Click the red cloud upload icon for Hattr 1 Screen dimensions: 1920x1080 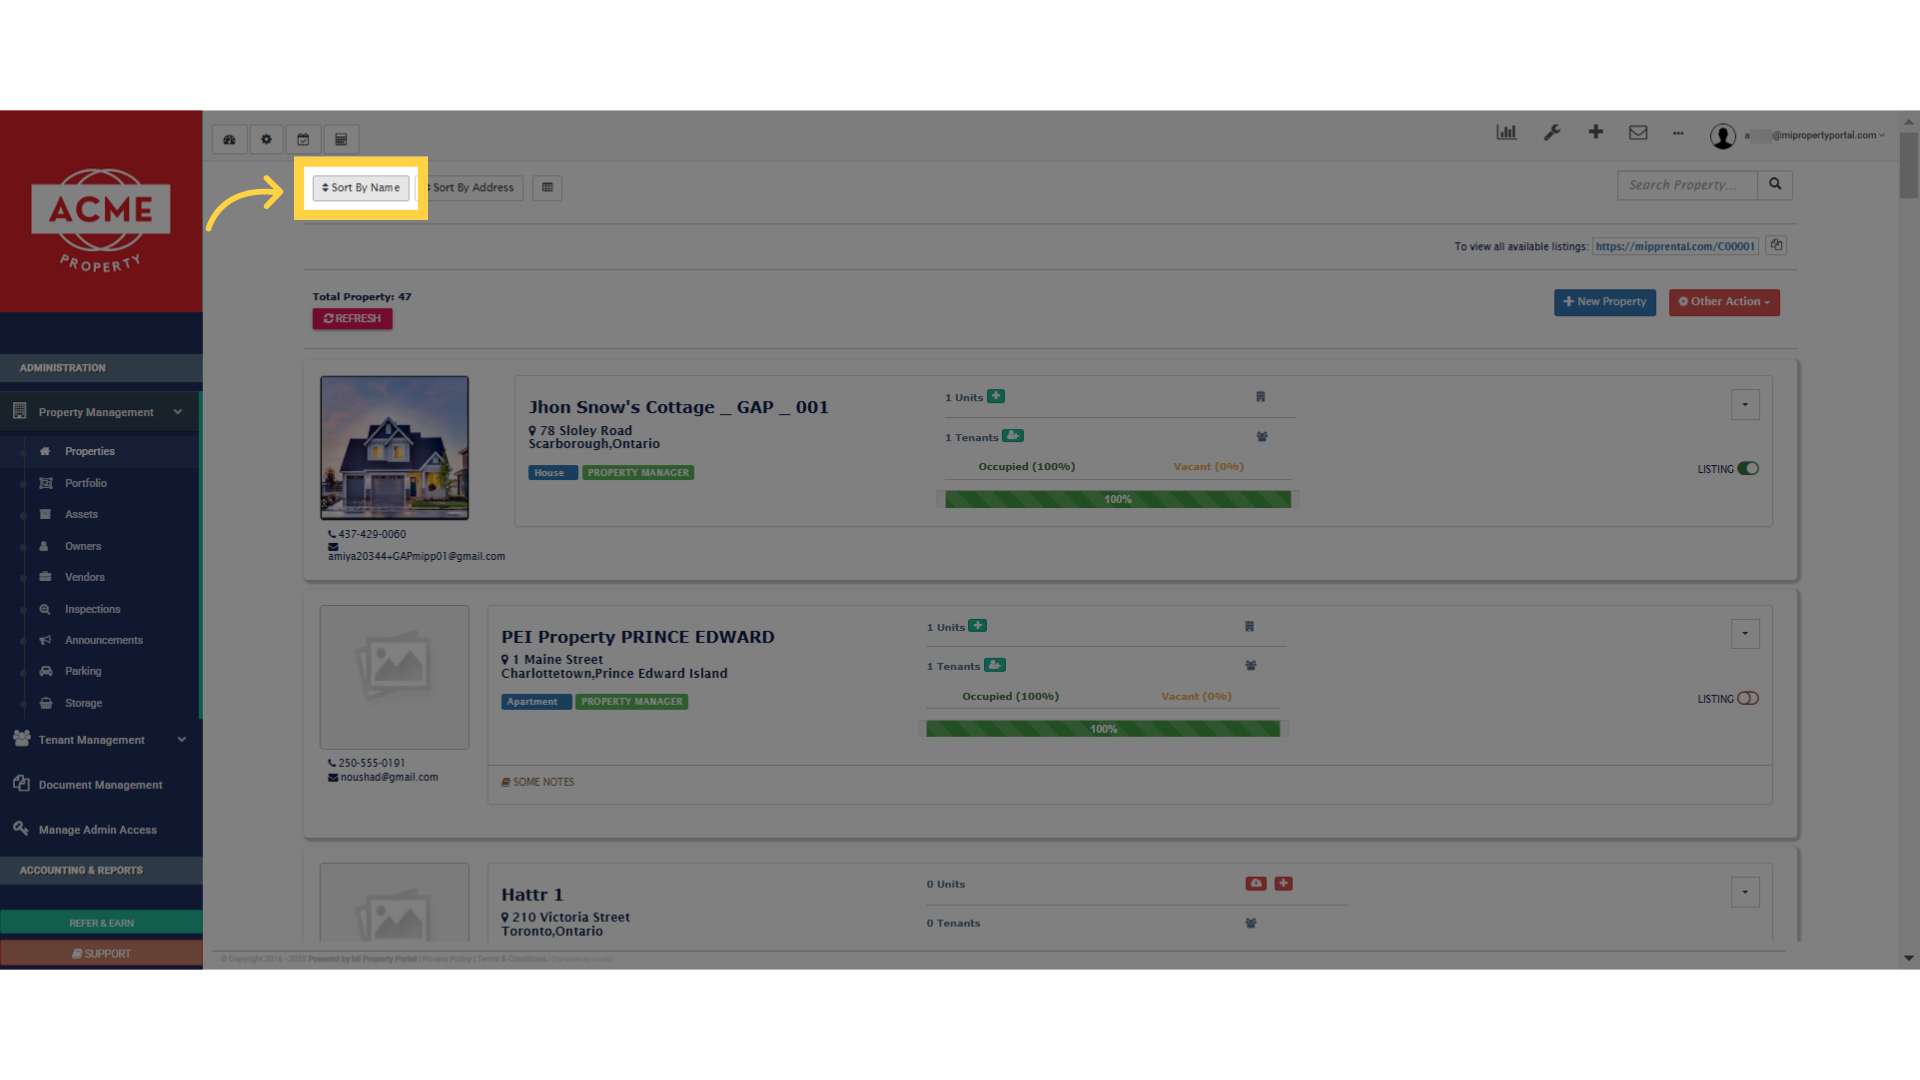pos(1256,884)
